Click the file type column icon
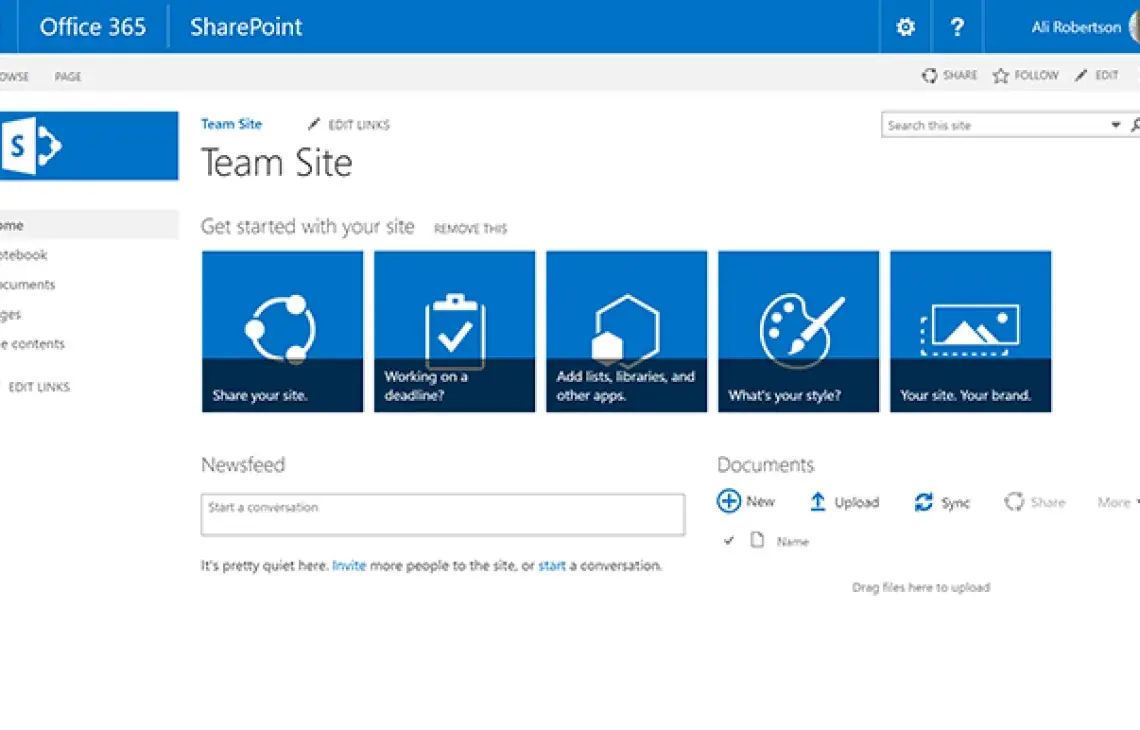Screen dimensions: 1140x730 (x=758, y=540)
